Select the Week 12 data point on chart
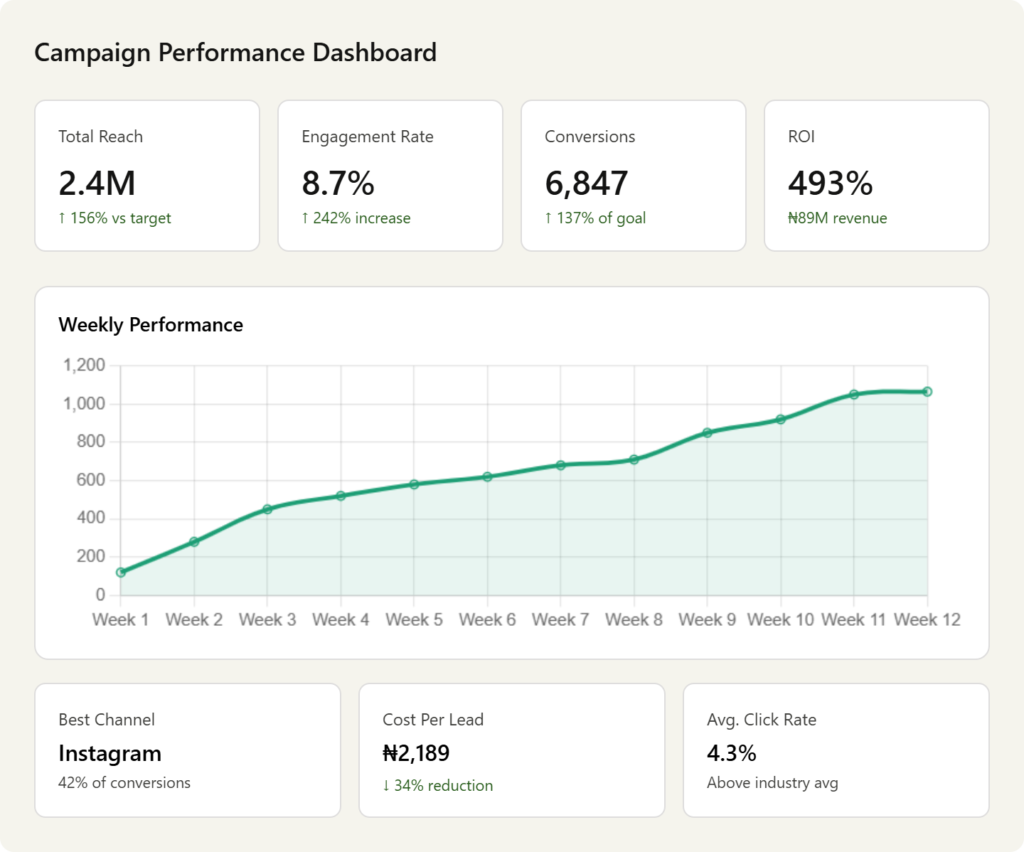Screen dimensions: 1024x852 point(927,392)
